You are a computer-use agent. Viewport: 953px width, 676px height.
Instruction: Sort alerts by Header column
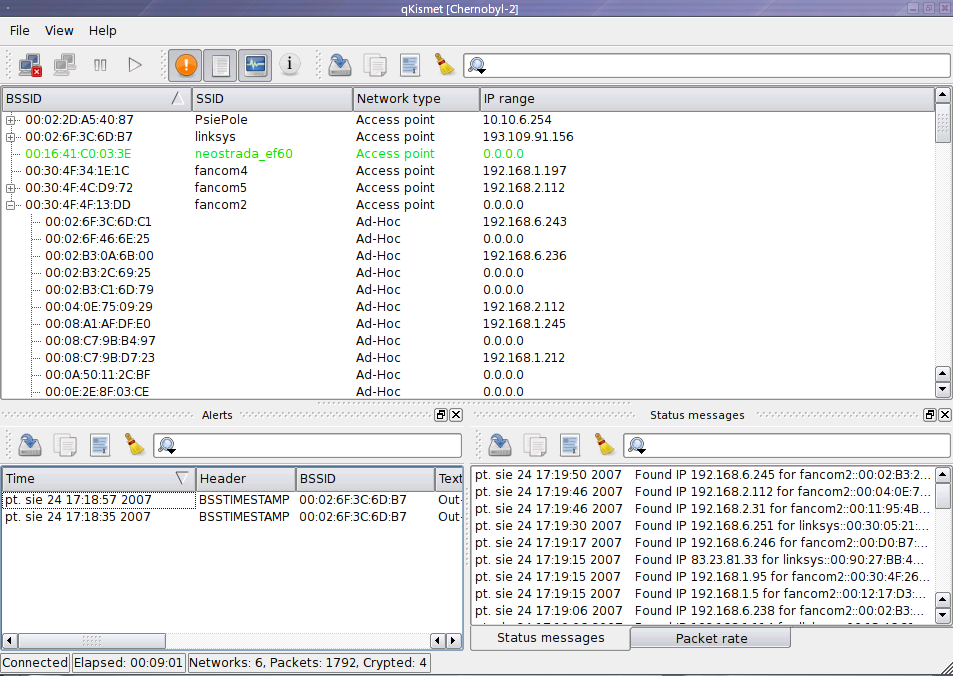pyautogui.click(x=245, y=479)
